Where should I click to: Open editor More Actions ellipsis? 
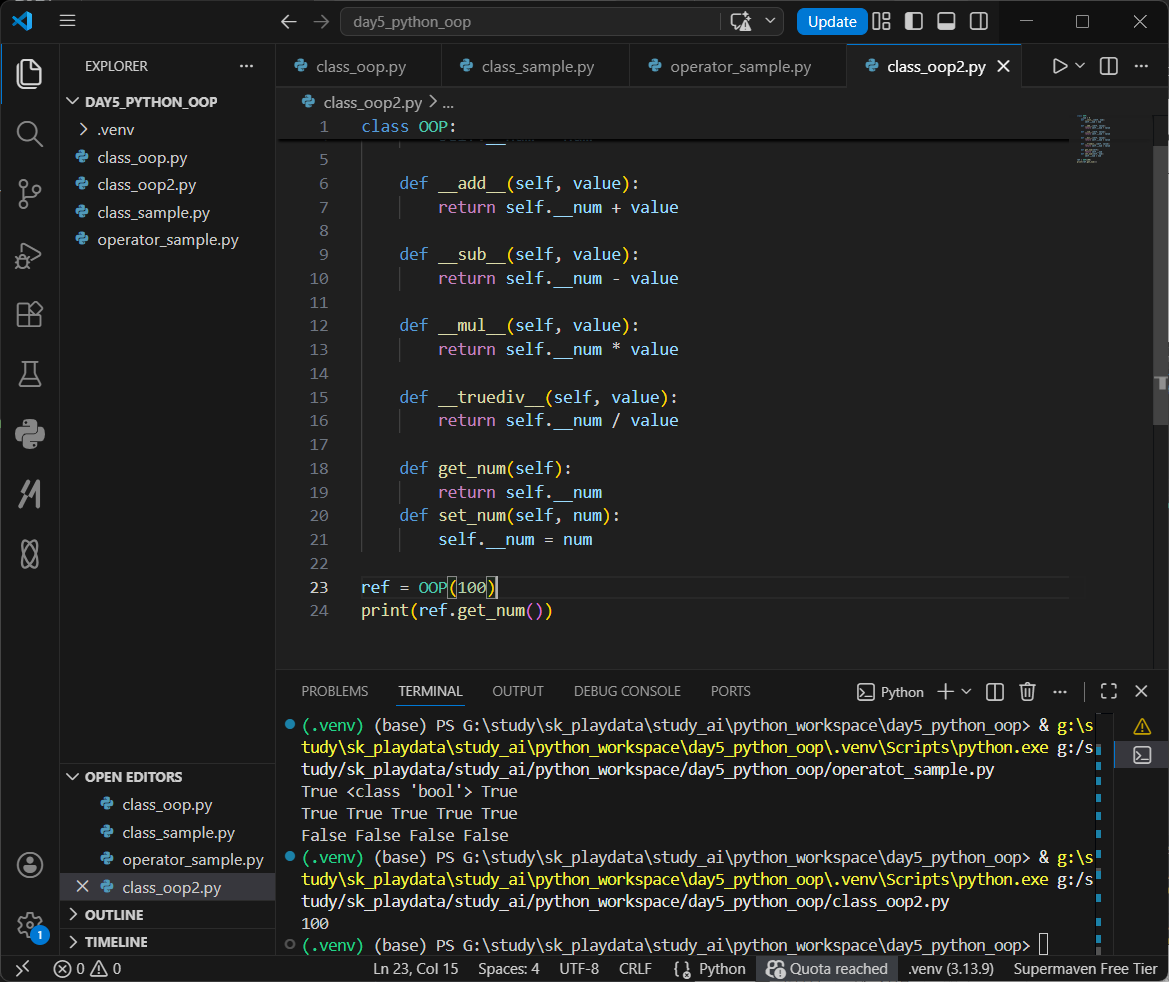click(x=1141, y=66)
